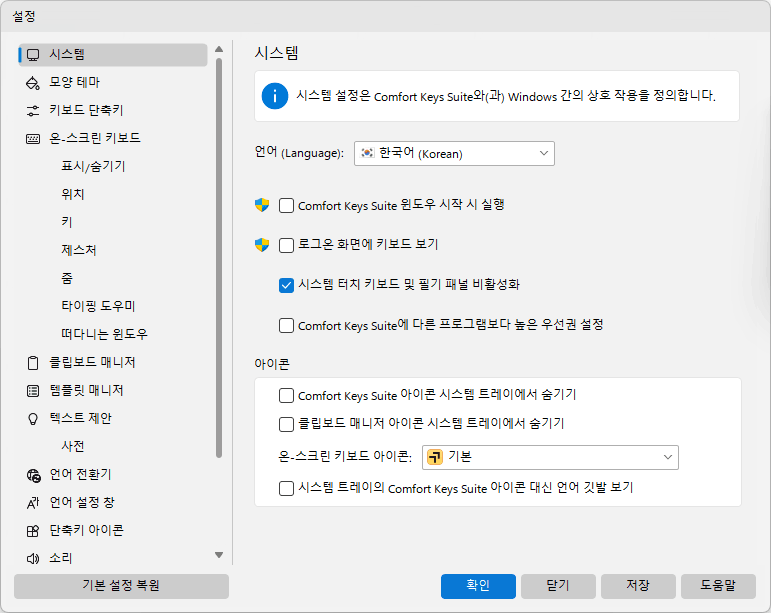Screen dimensions: 771x613
Task: Click the sidebar vertical scrollbar thumb
Action: pos(219,258)
